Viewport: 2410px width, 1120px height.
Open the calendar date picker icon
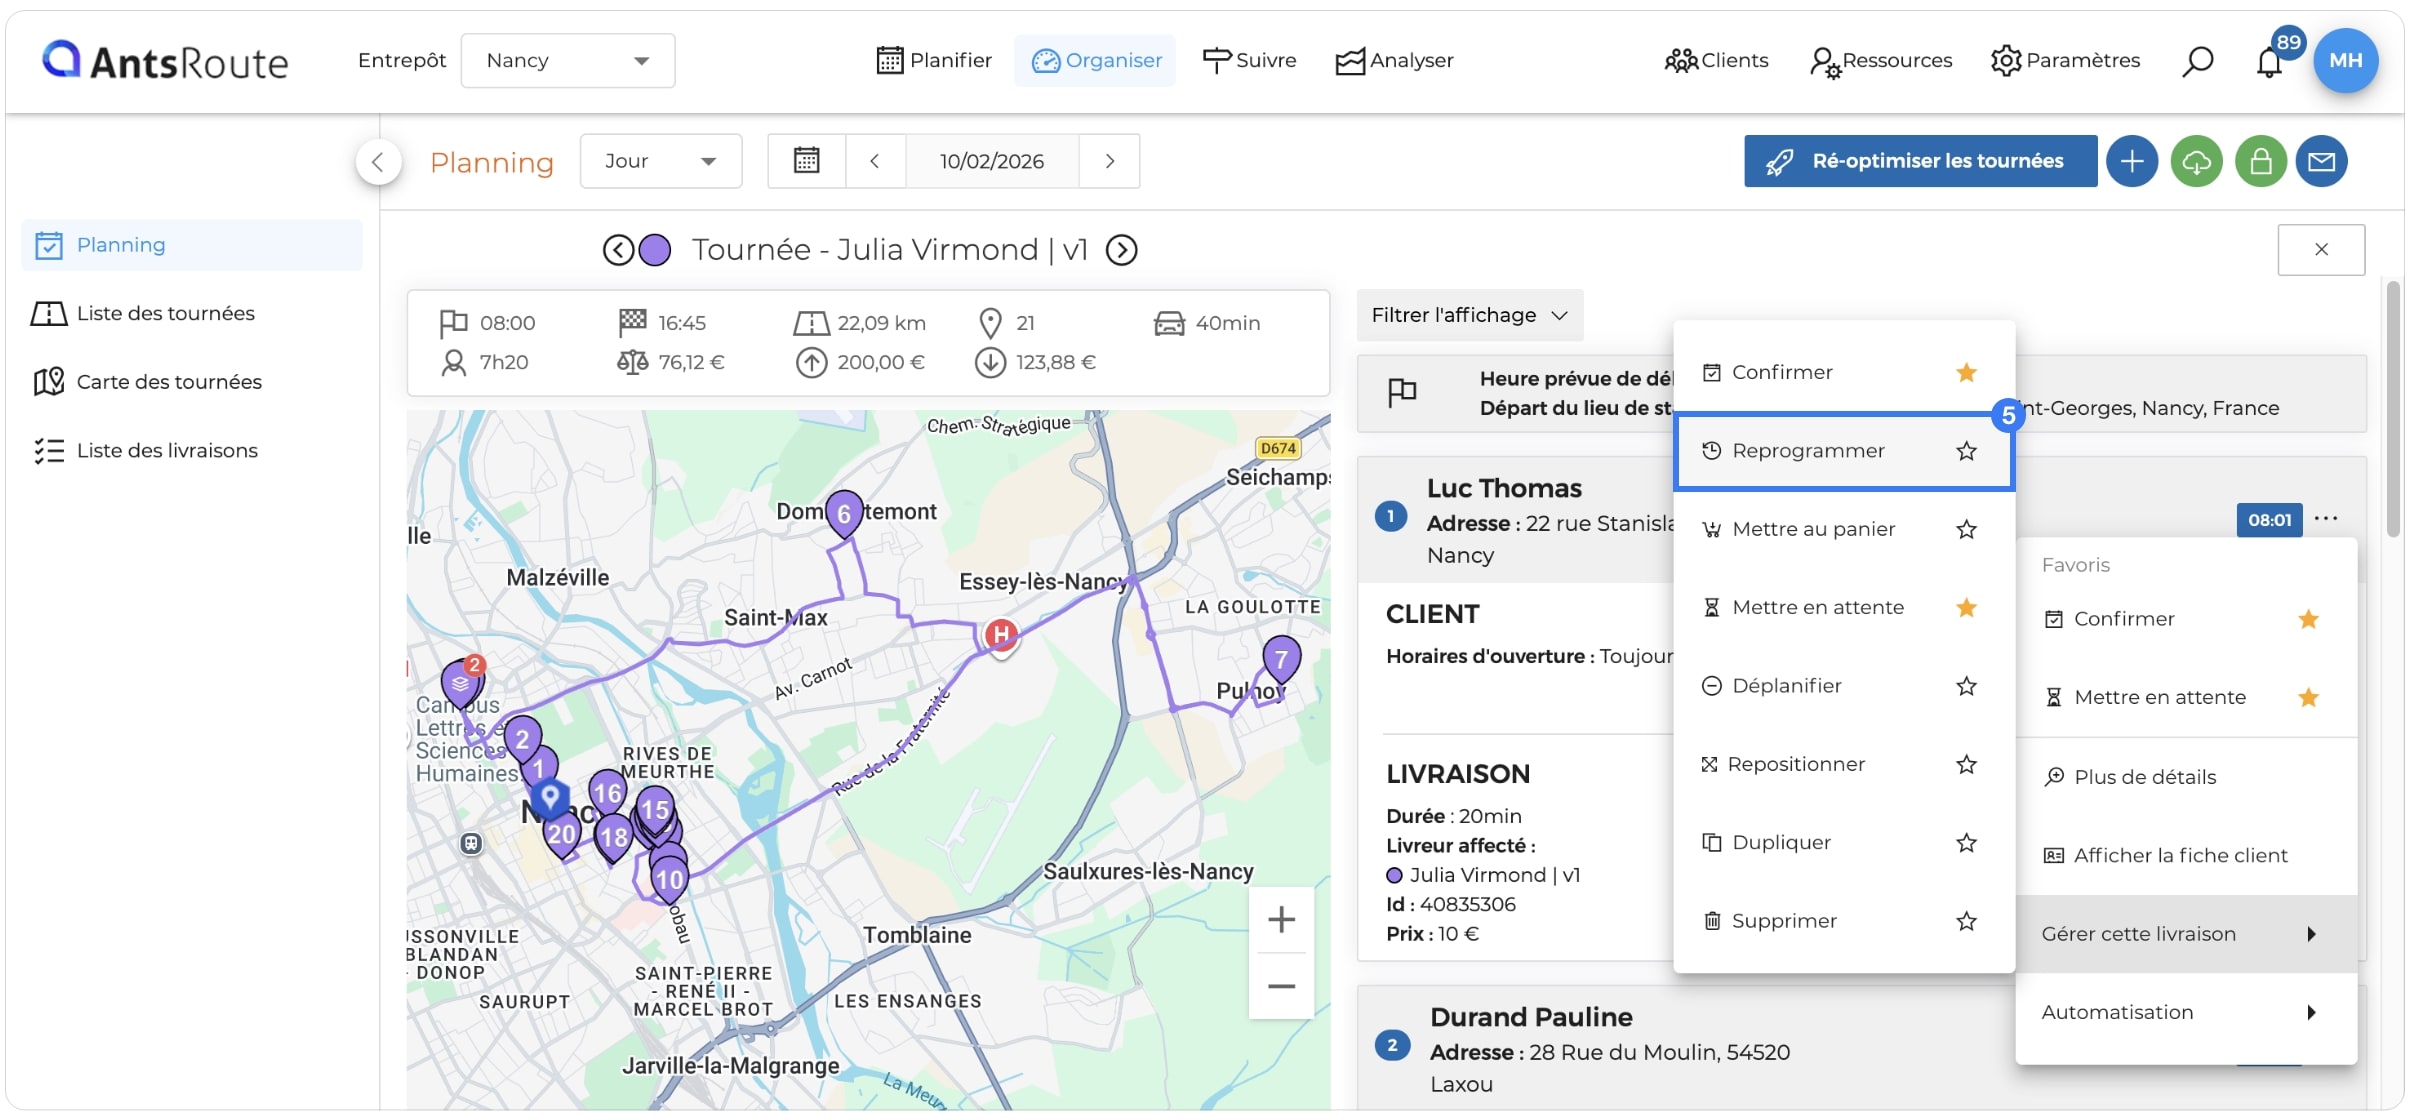[x=806, y=161]
